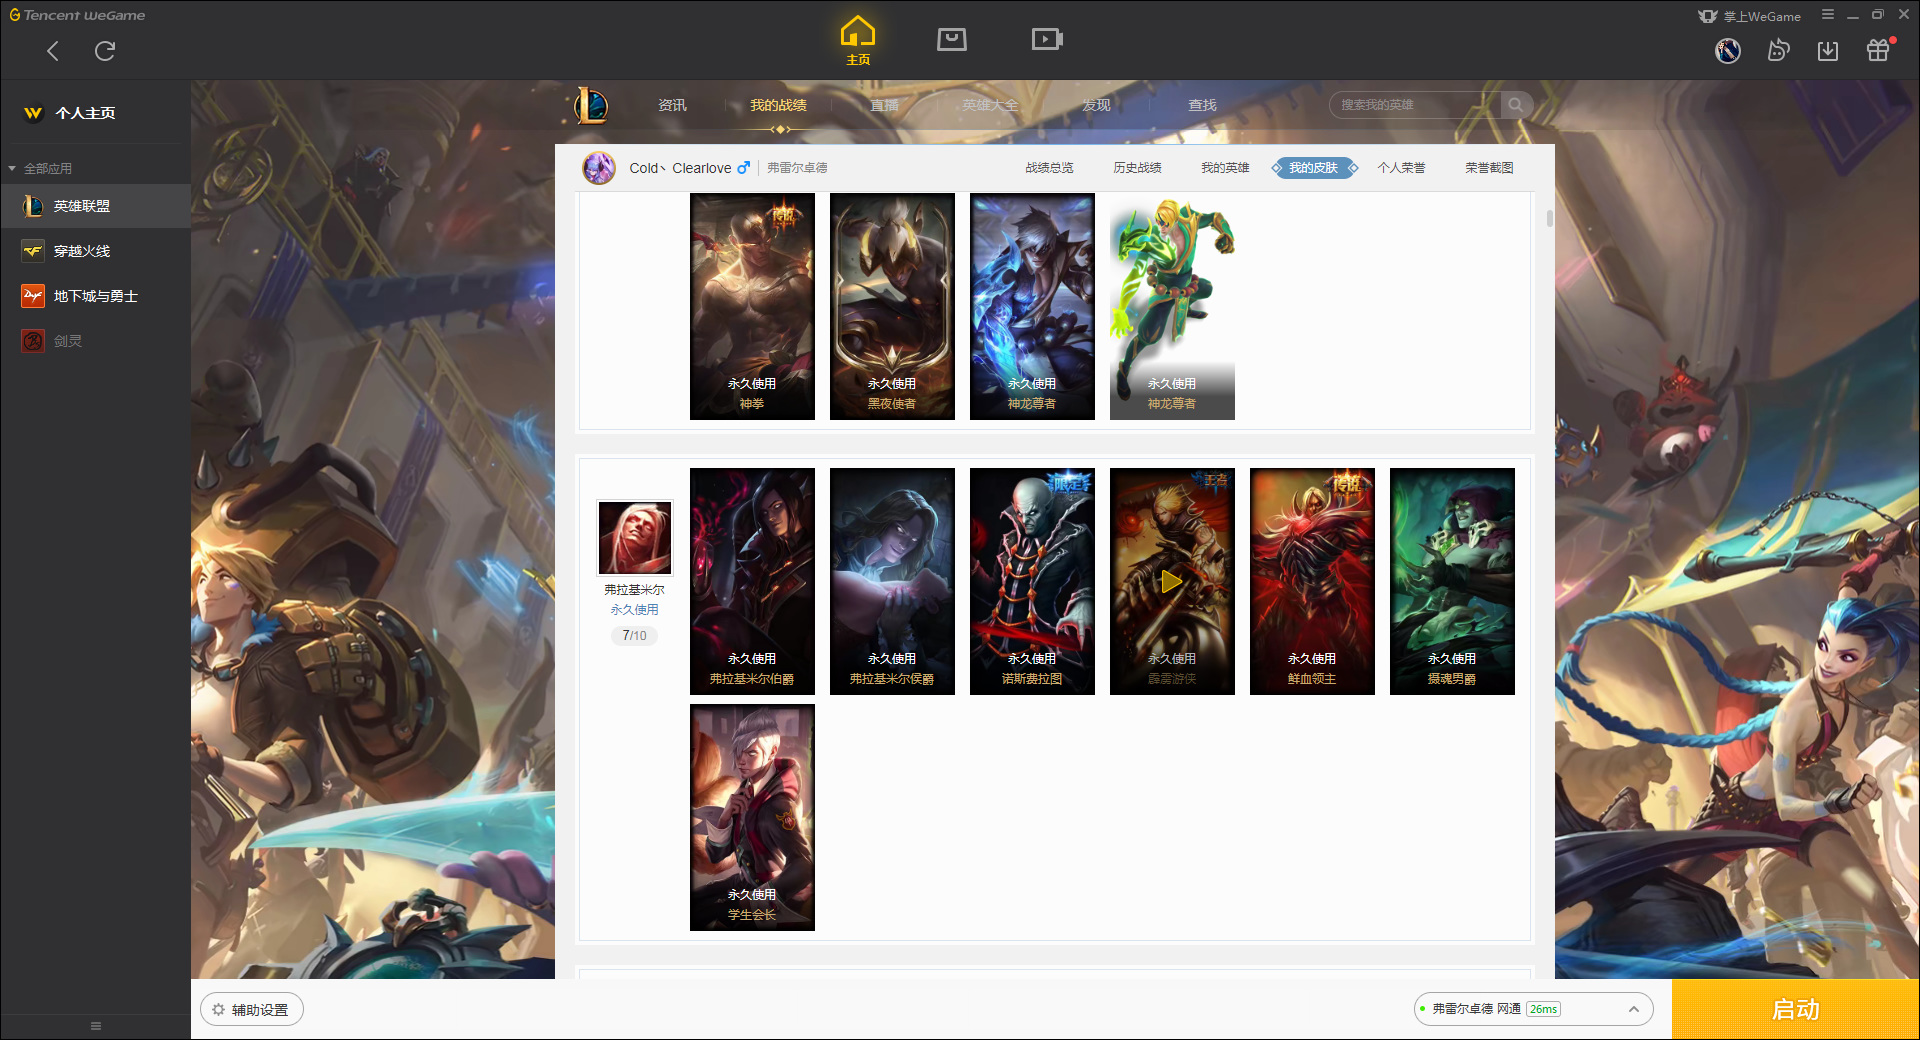Open the 学生会长 skin thumbnail
This screenshot has height=1040, width=1920.
click(752, 817)
